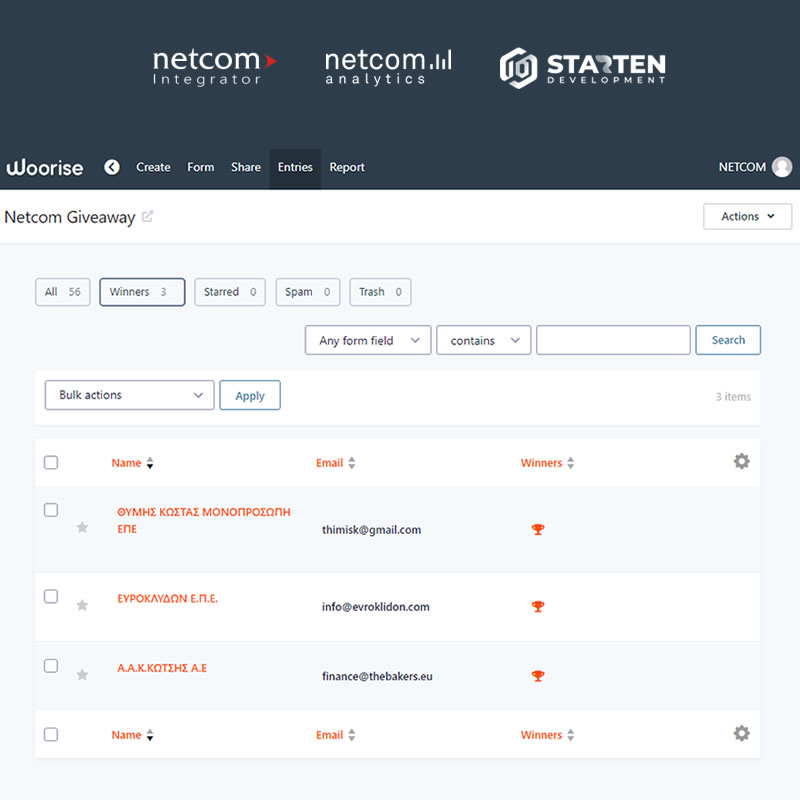This screenshot has width=800, height=800.
Task: Click the NETCOM user avatar icon
Action: tap(781, 168)
